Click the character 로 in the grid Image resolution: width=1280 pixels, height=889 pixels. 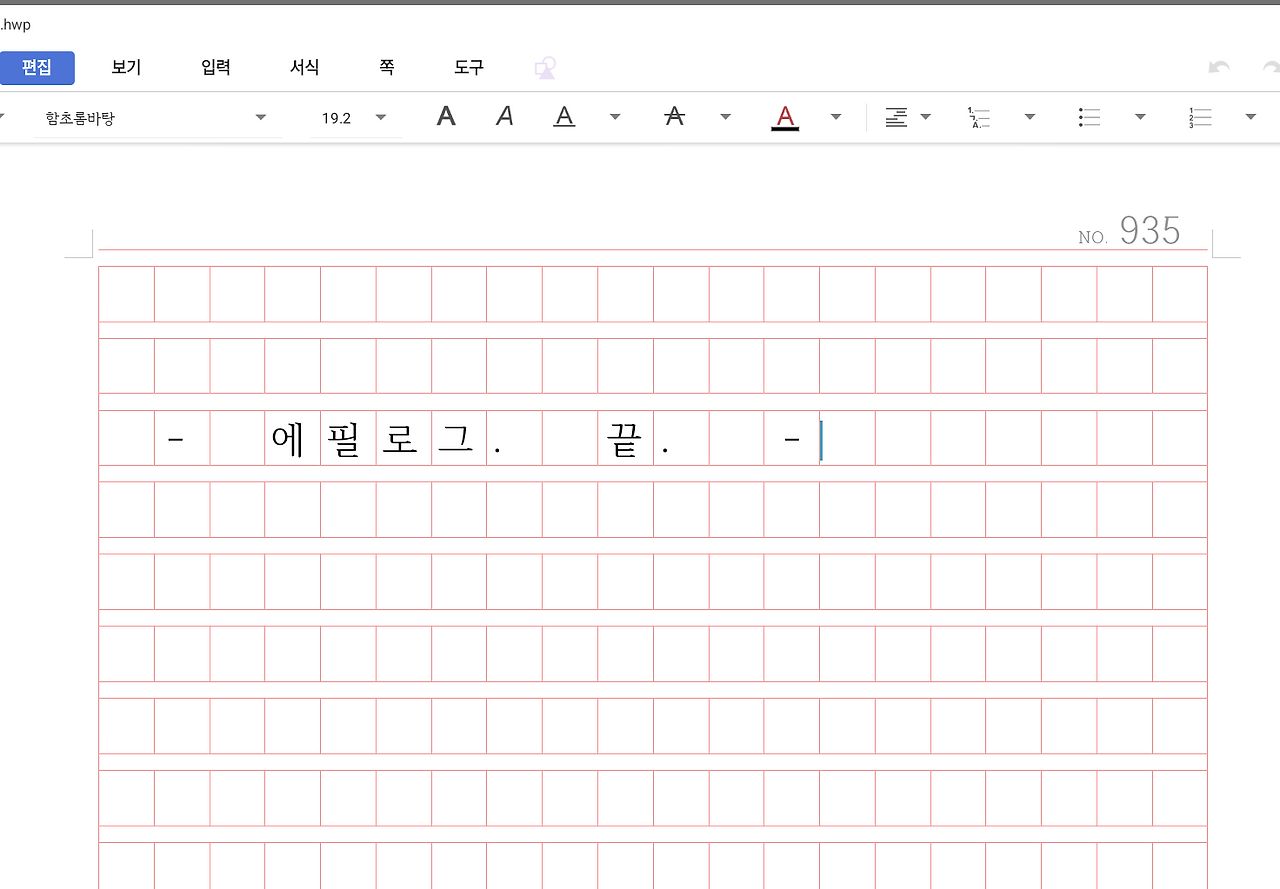399,440
